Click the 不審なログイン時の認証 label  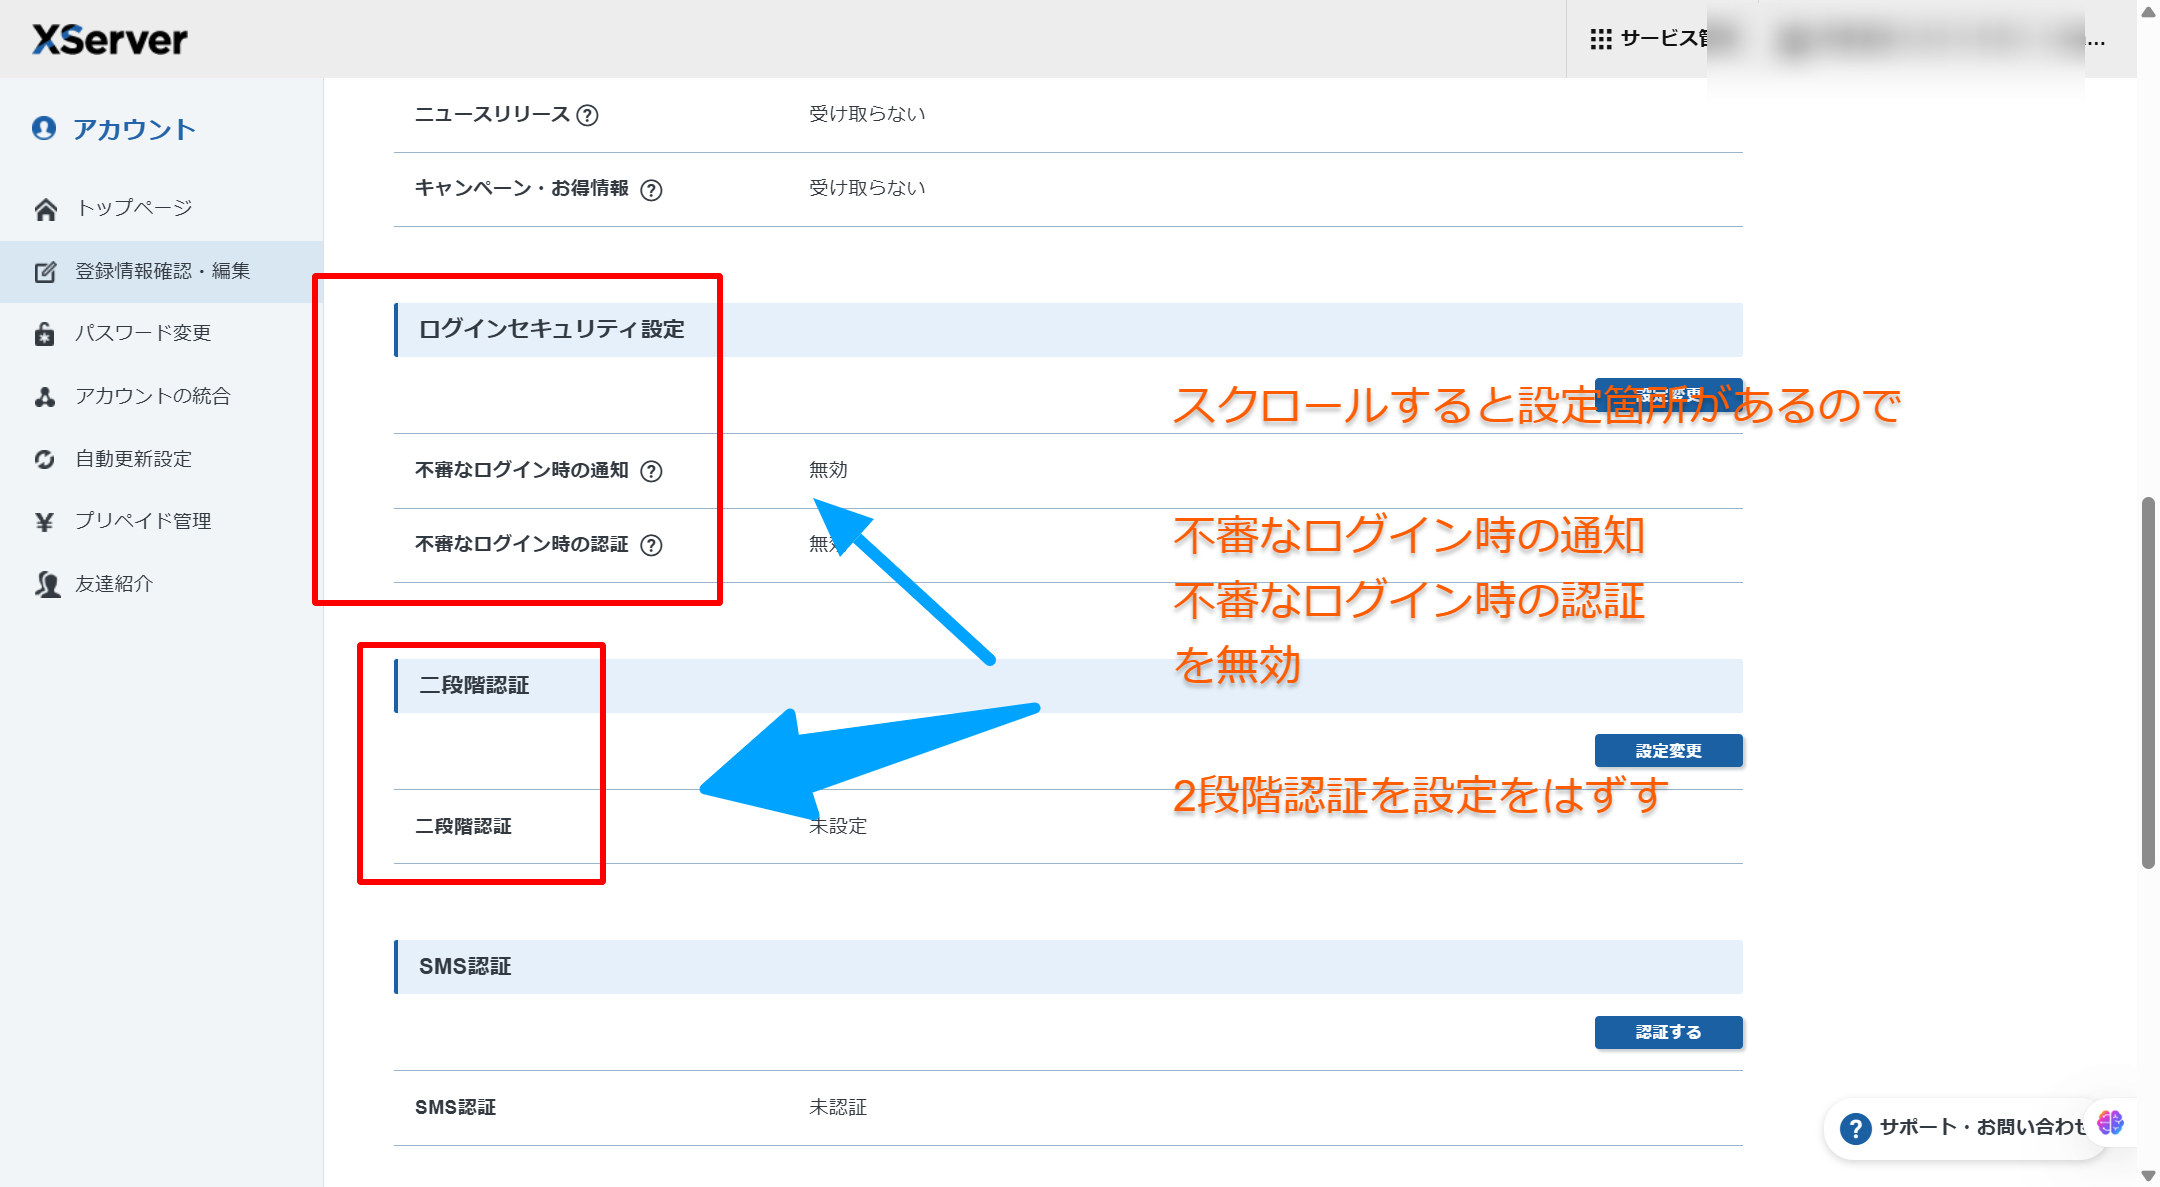coord(522,544)
